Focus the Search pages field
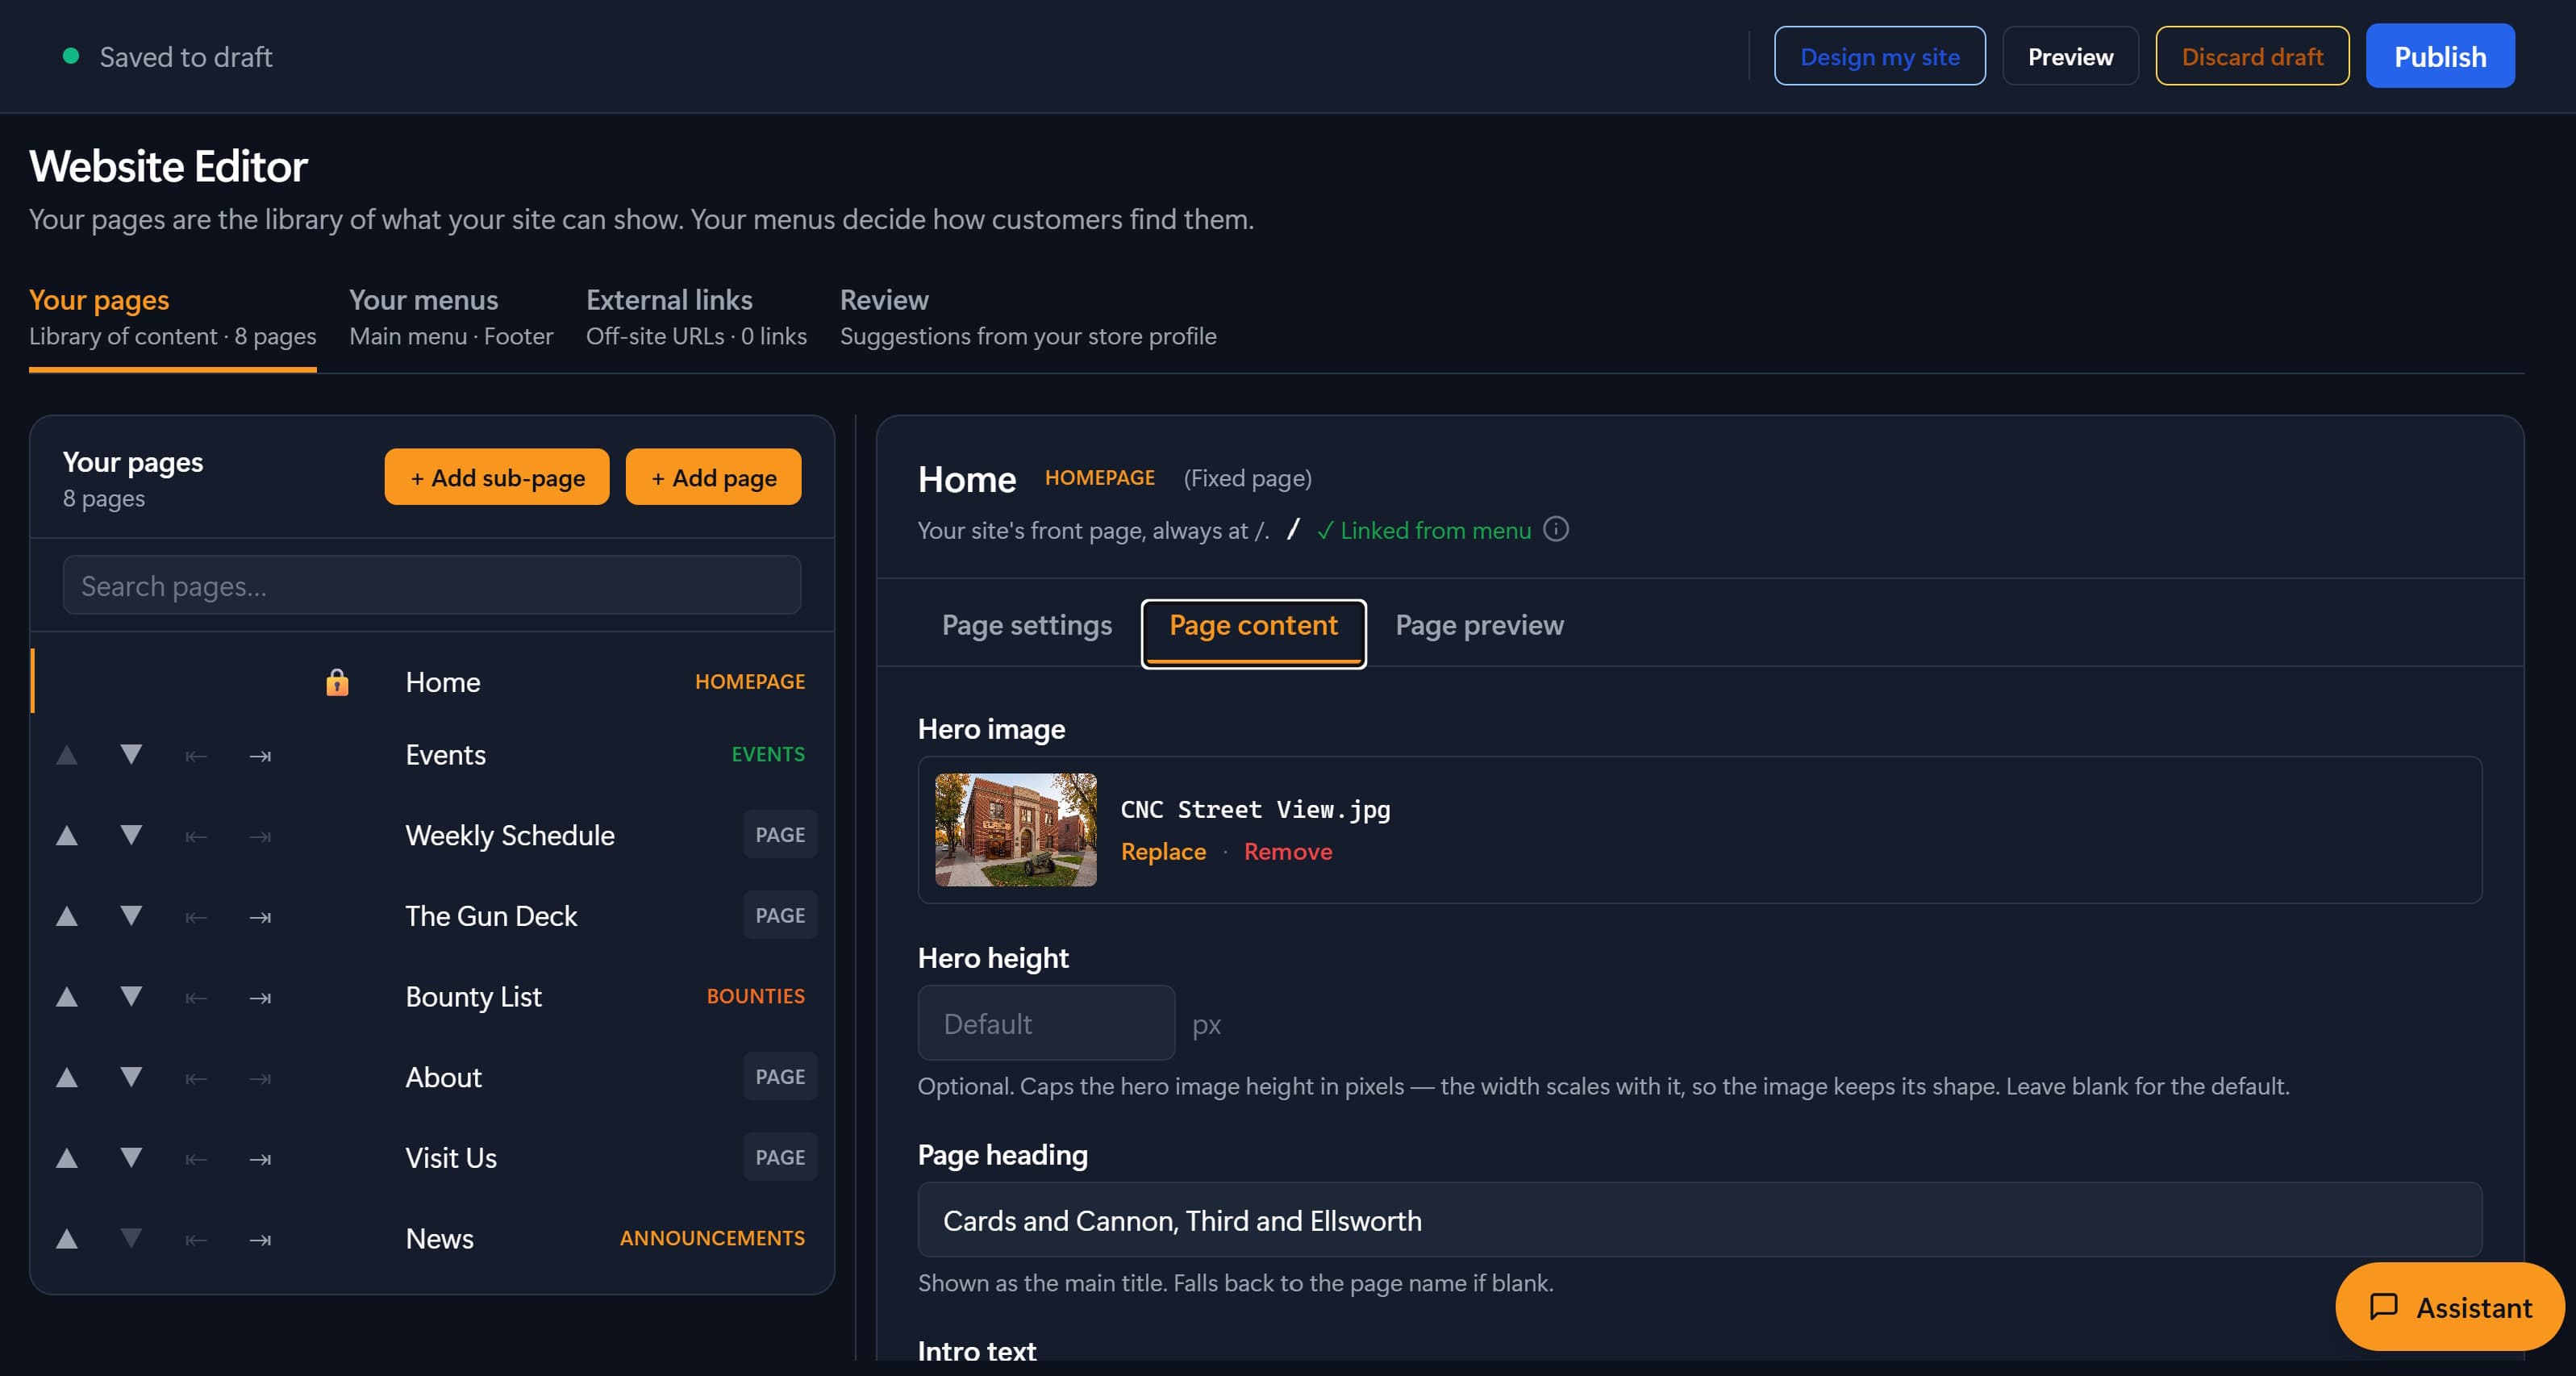Image resolution: width=2576 pixels, height=1376 pixels. coord(432,586)
